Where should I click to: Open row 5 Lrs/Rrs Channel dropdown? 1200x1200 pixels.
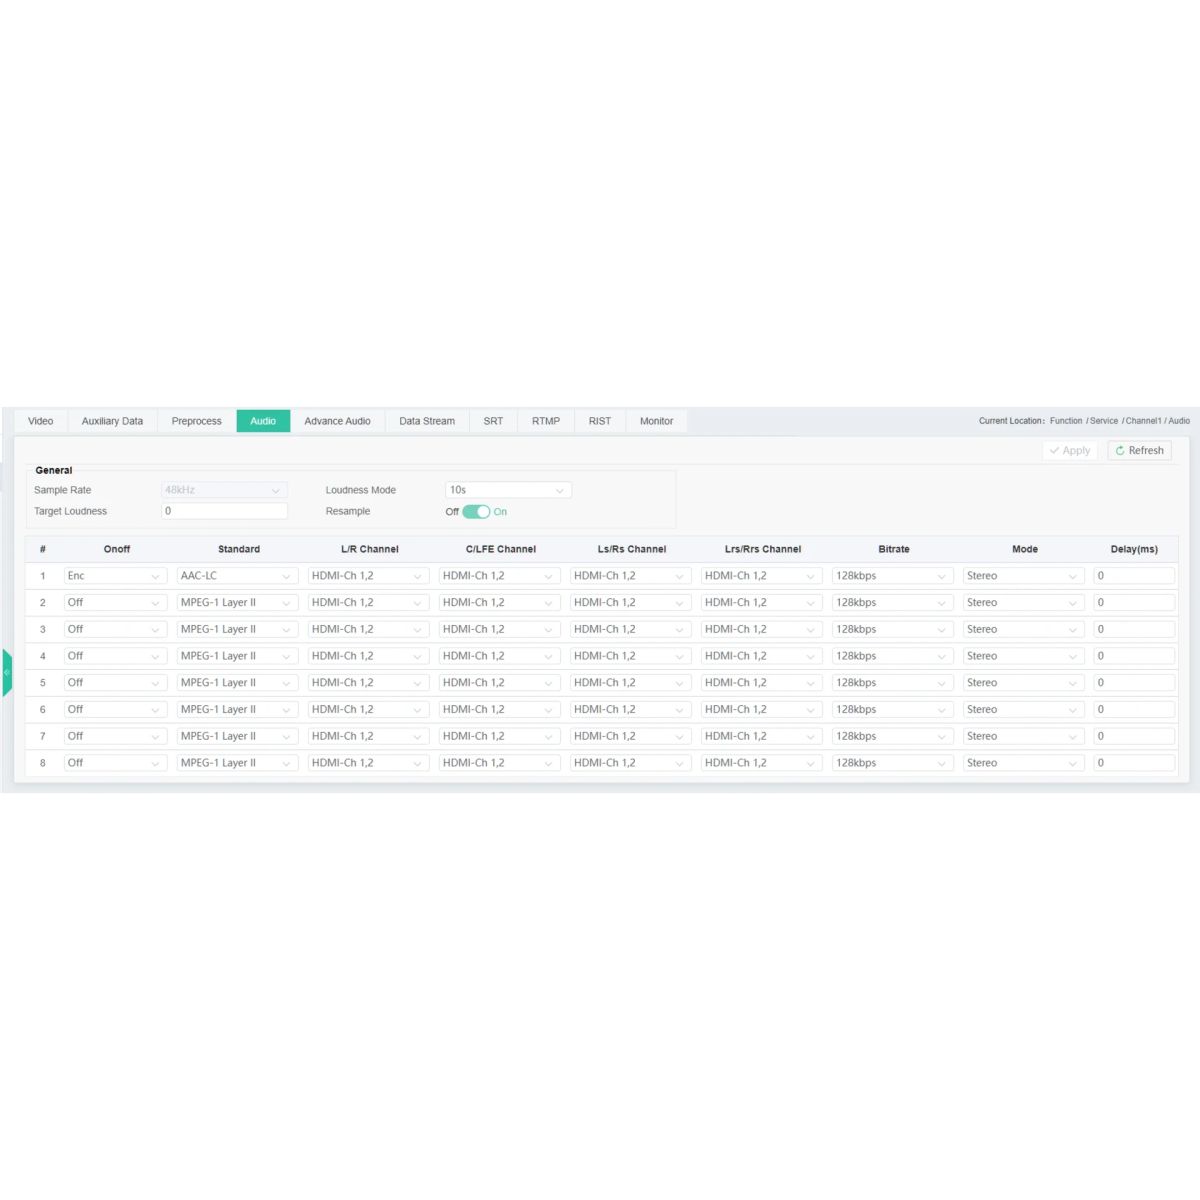tap(761, 683)
